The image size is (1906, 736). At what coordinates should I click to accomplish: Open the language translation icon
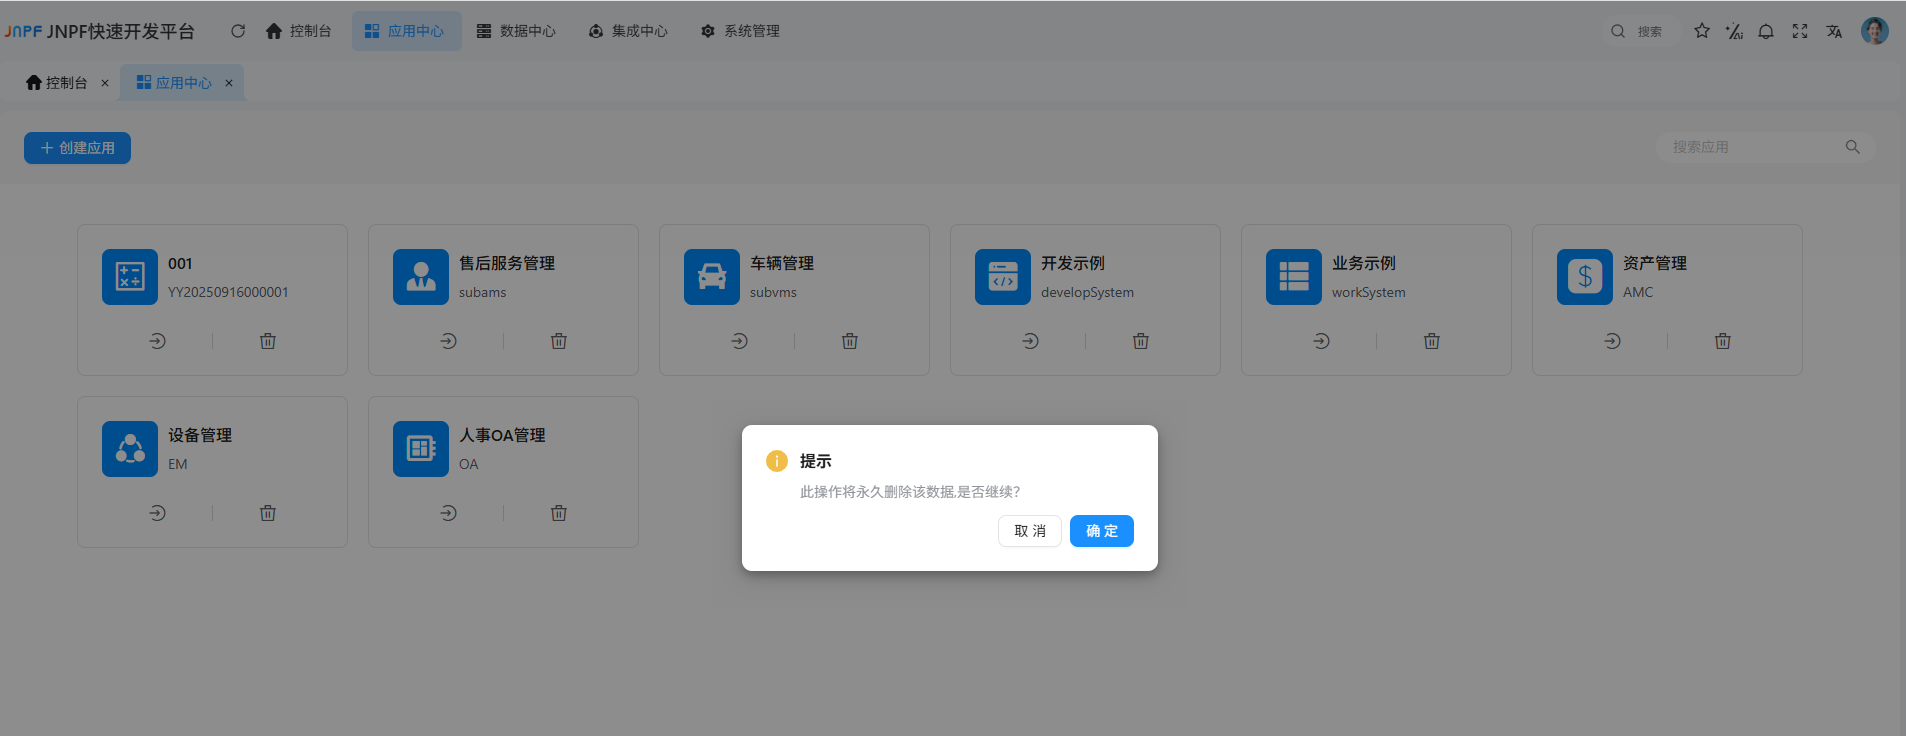click(1834, 31)
